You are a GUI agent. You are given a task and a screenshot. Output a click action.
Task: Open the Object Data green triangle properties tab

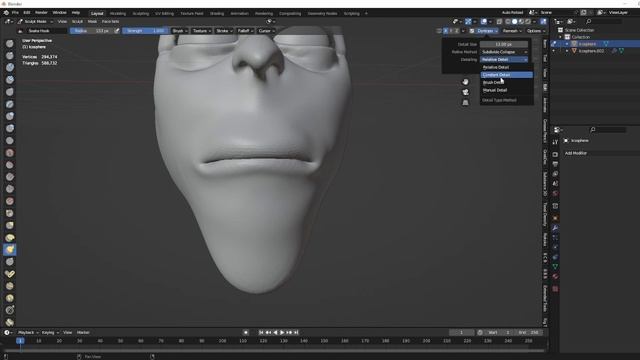[x=555, y=267]
